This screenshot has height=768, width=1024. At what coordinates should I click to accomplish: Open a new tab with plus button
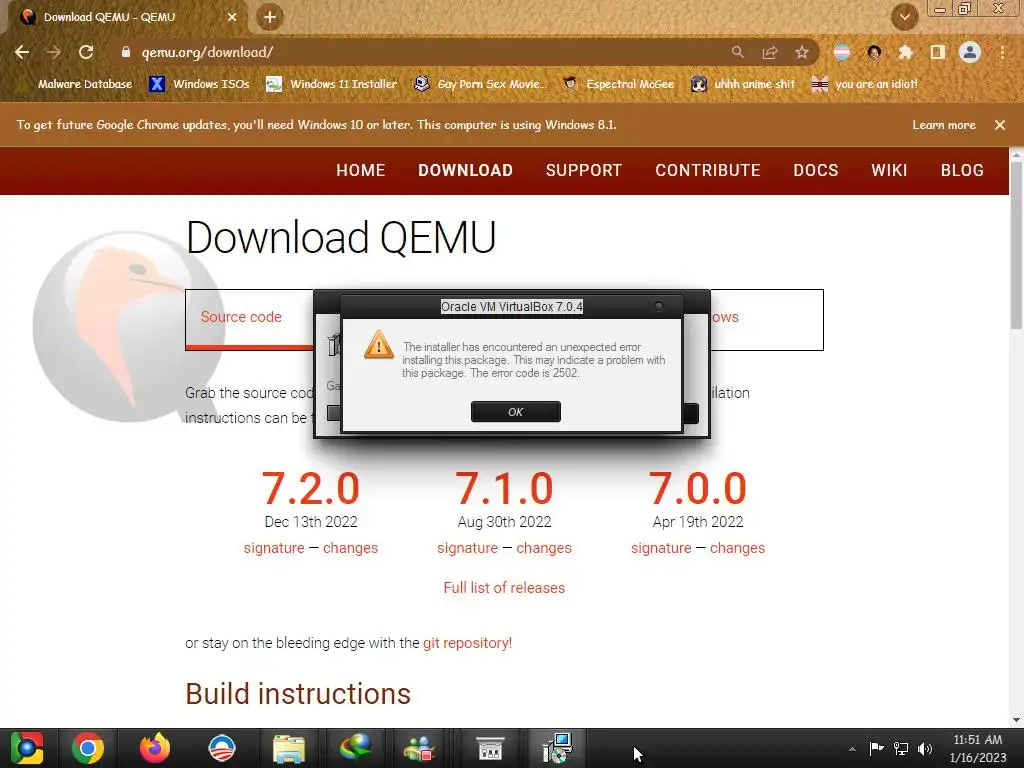pos(270,17)
